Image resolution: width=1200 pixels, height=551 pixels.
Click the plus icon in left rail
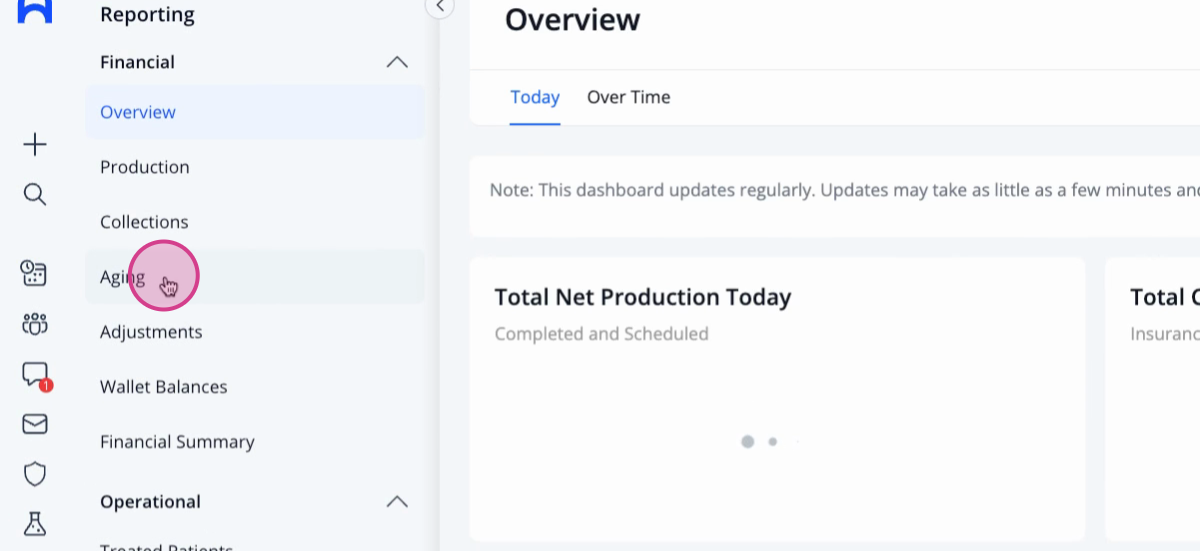[35, 145]
